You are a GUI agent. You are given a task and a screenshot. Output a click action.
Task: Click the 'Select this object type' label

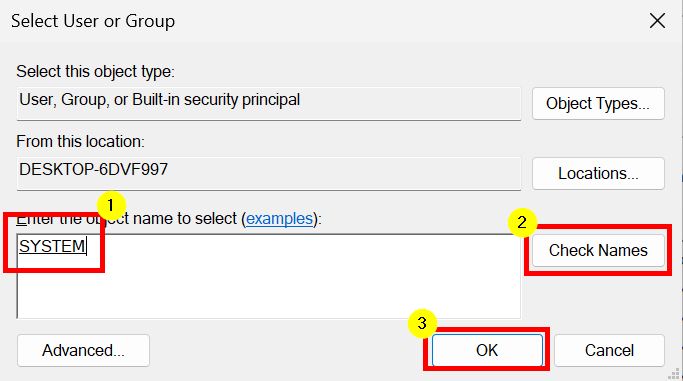pyautogui.click(x=95, y=71)
